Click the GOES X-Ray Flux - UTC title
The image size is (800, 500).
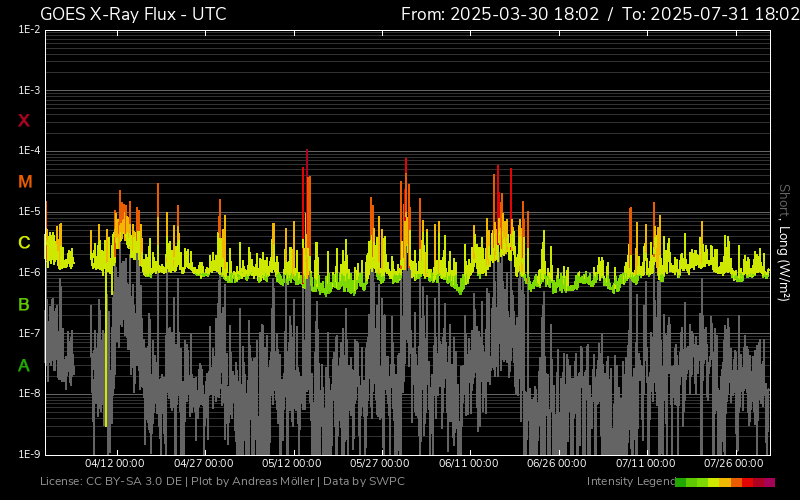(x=133, y=14)
